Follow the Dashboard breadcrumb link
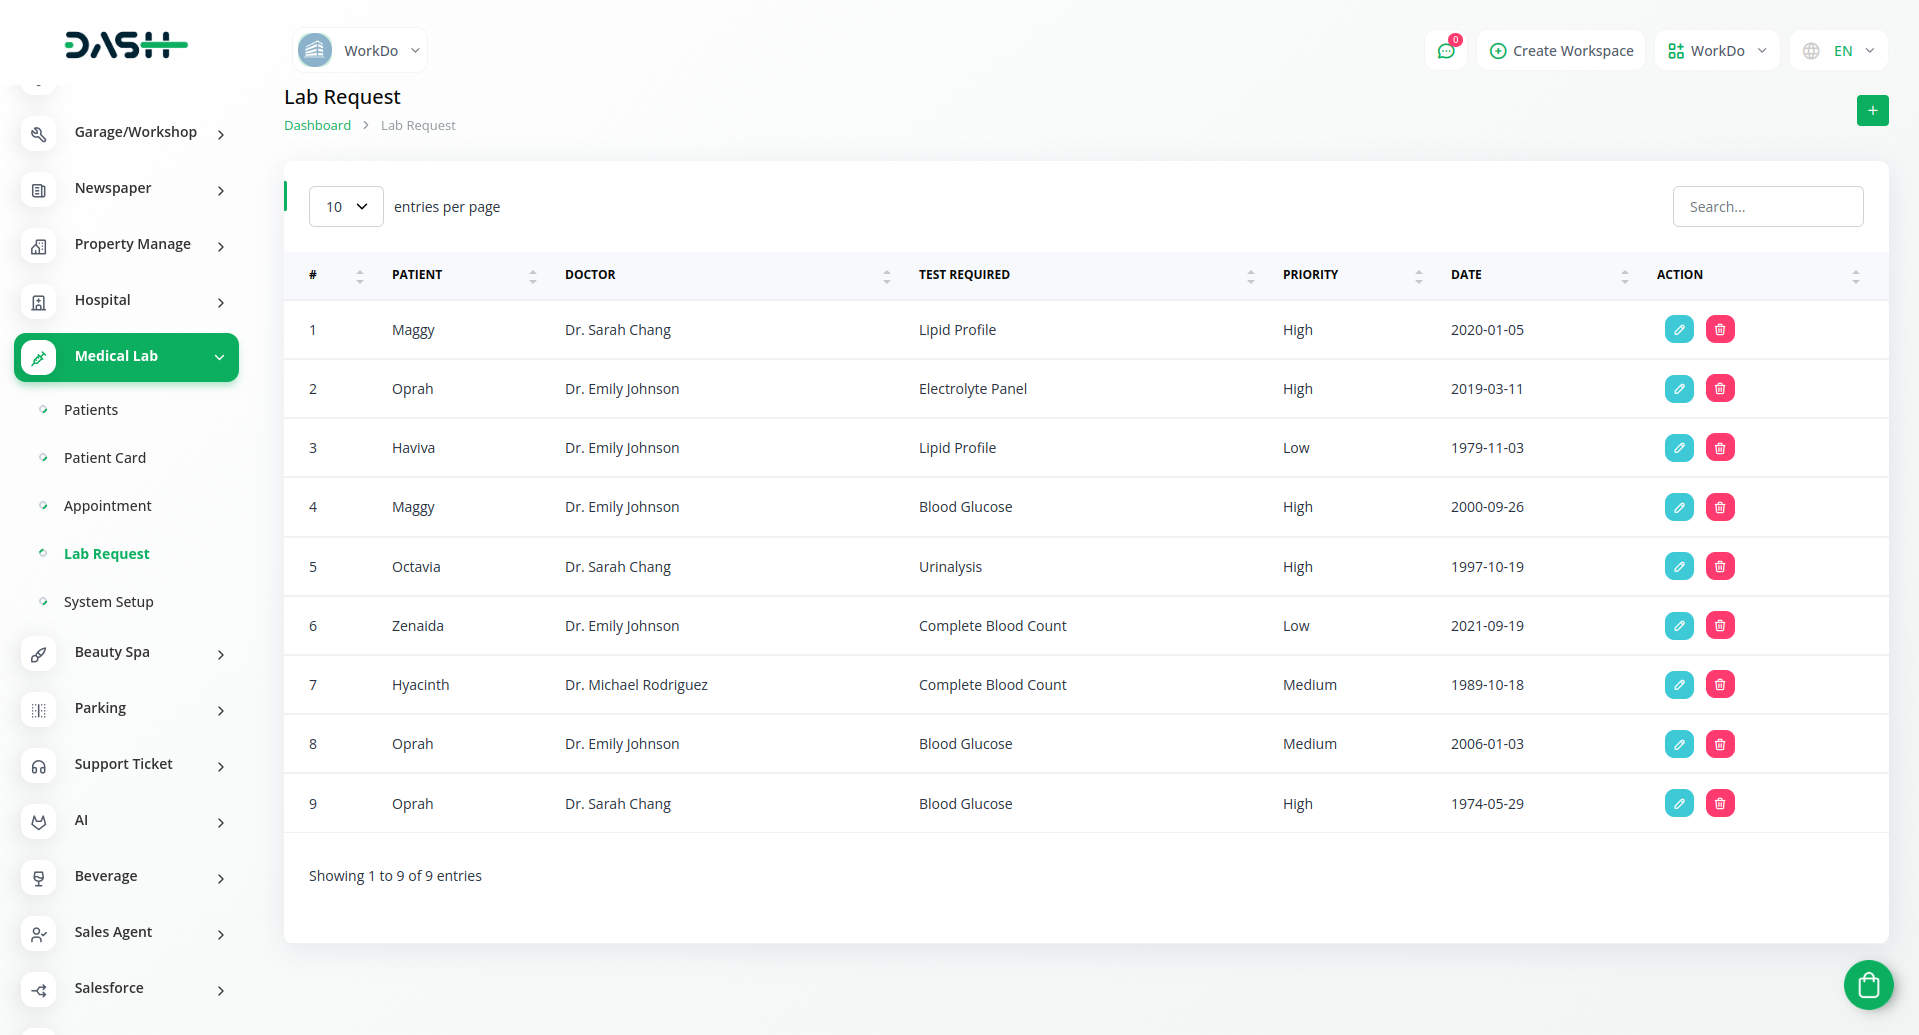 (317, 125)
